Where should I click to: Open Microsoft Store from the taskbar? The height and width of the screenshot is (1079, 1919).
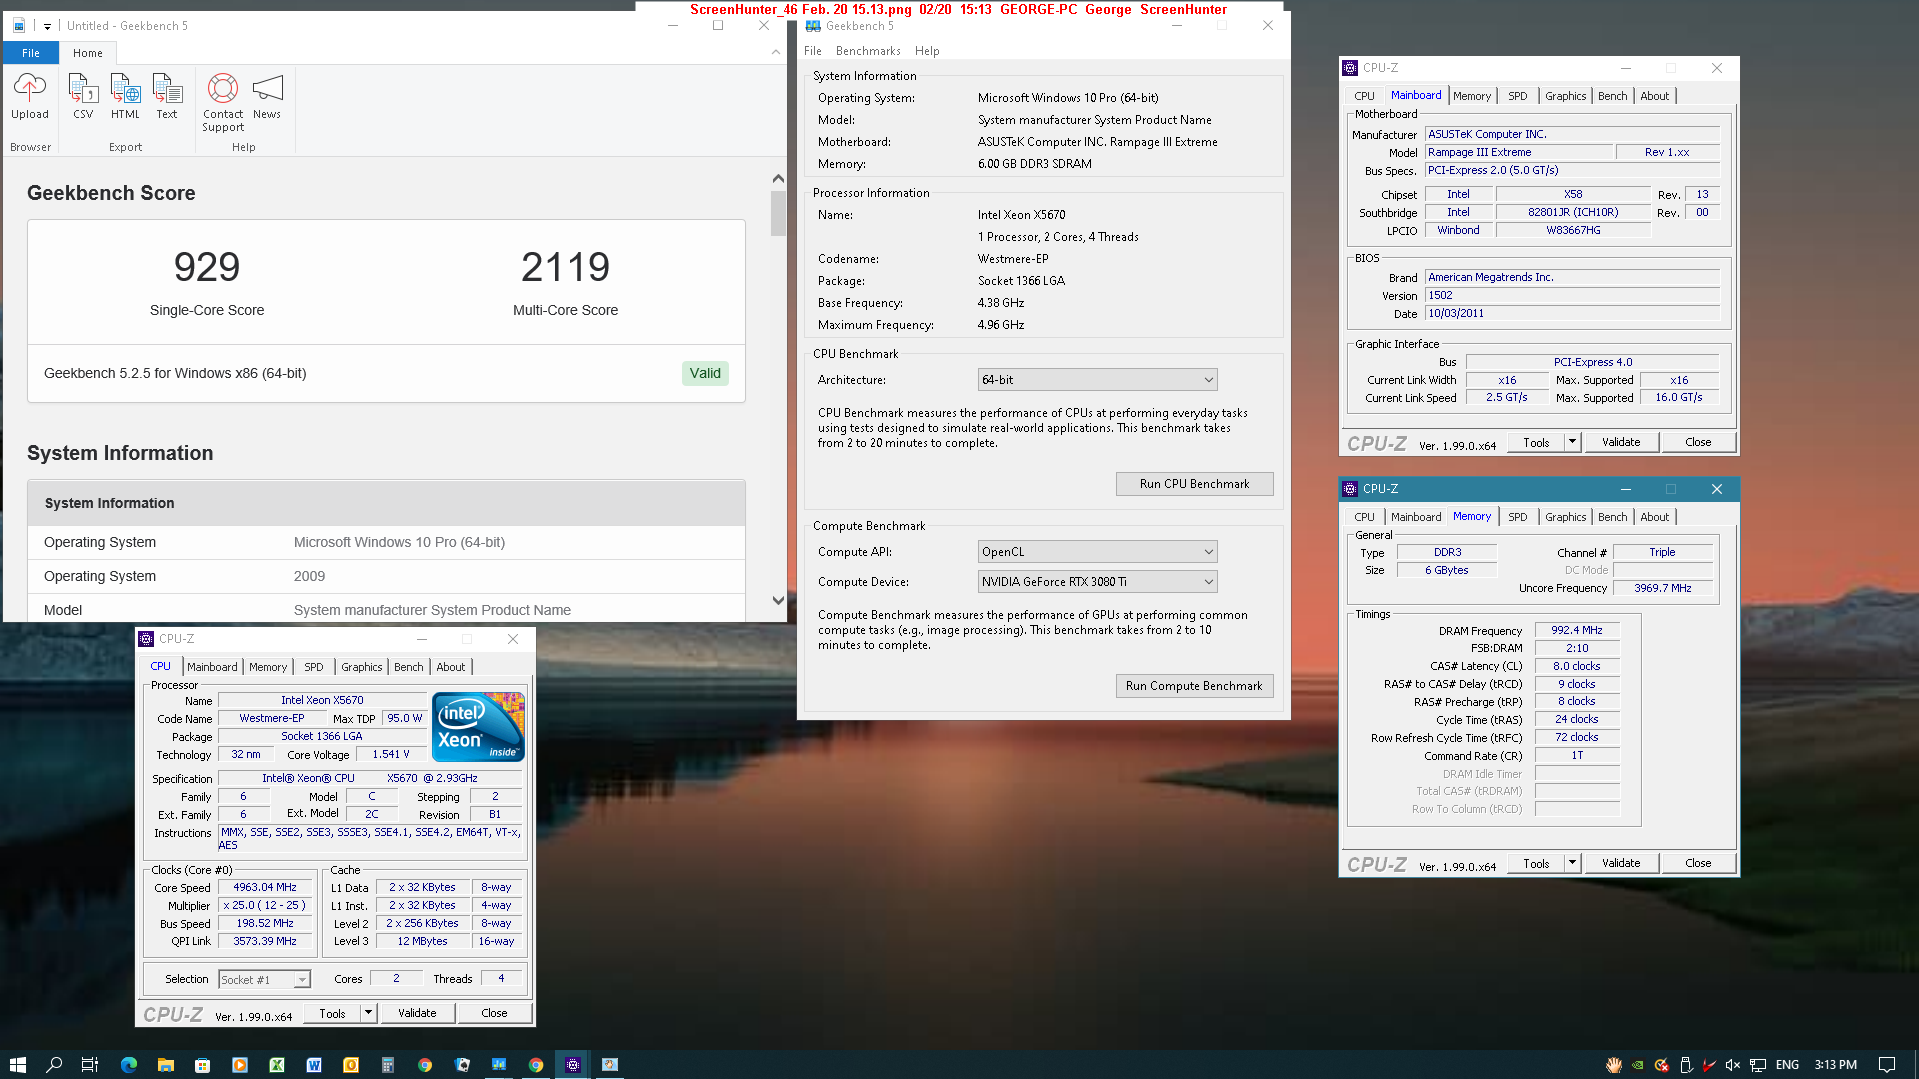click(x=203, y=1065)
